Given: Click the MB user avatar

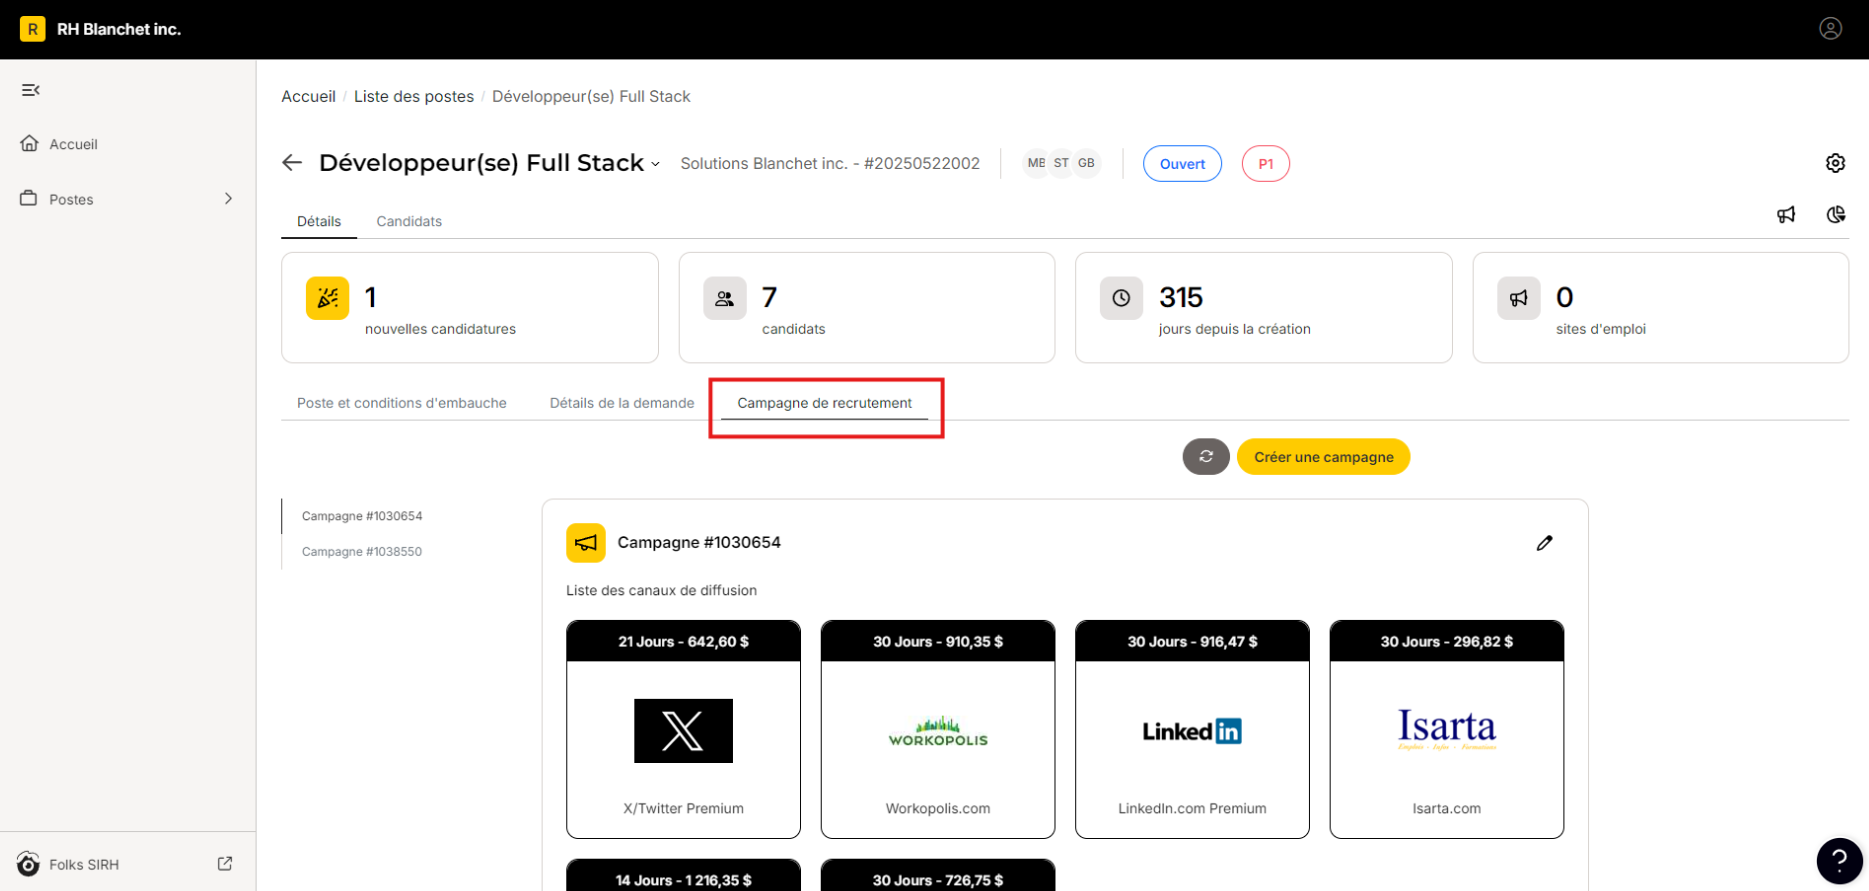Looking at the screenshot, I should click(x=1036, y=163).
